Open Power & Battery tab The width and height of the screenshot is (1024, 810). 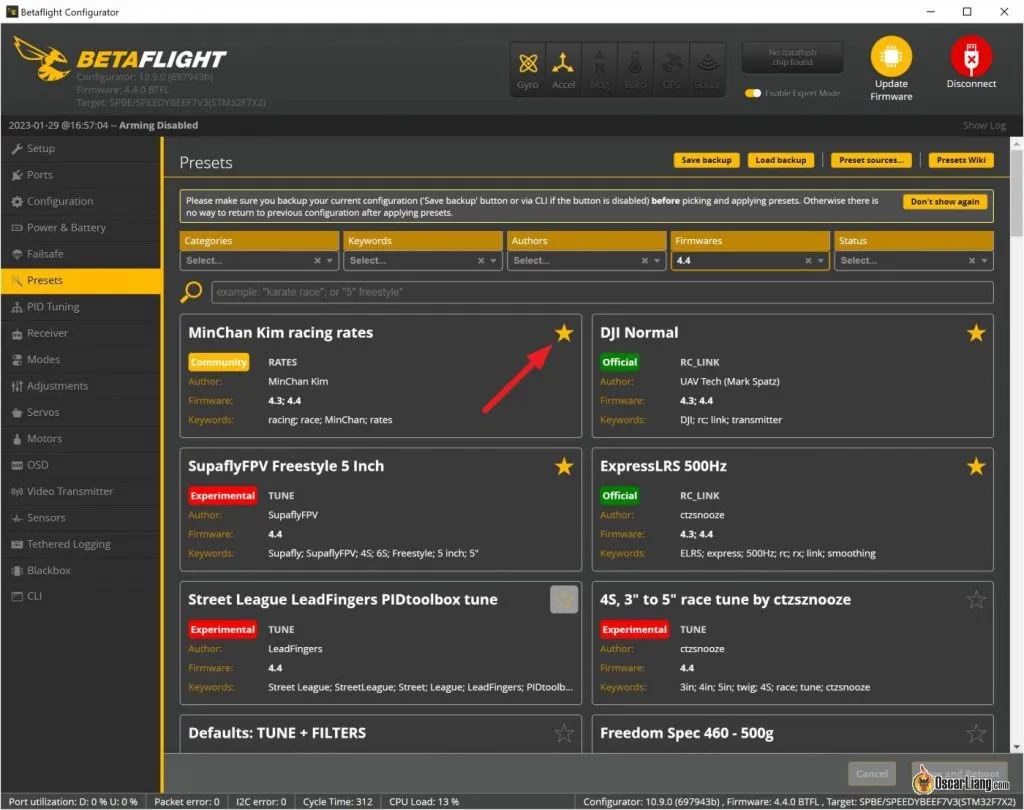[81, 228]
